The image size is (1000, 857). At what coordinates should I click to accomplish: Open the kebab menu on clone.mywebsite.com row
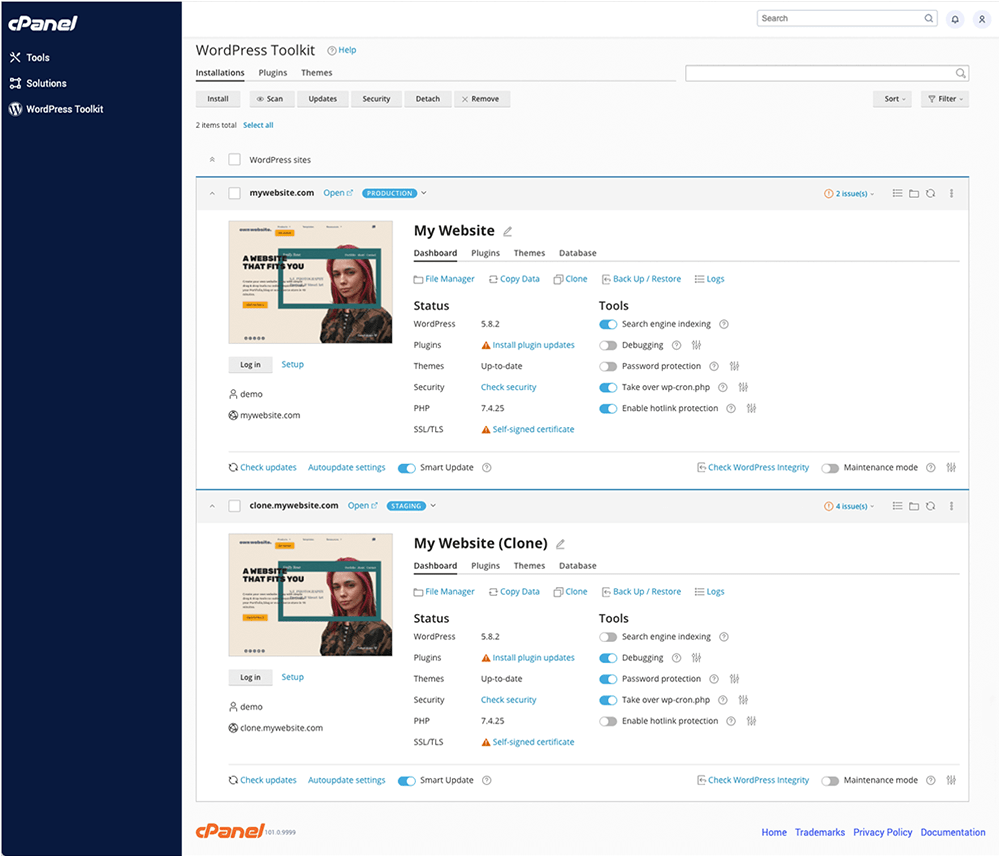tap(952, 505)
